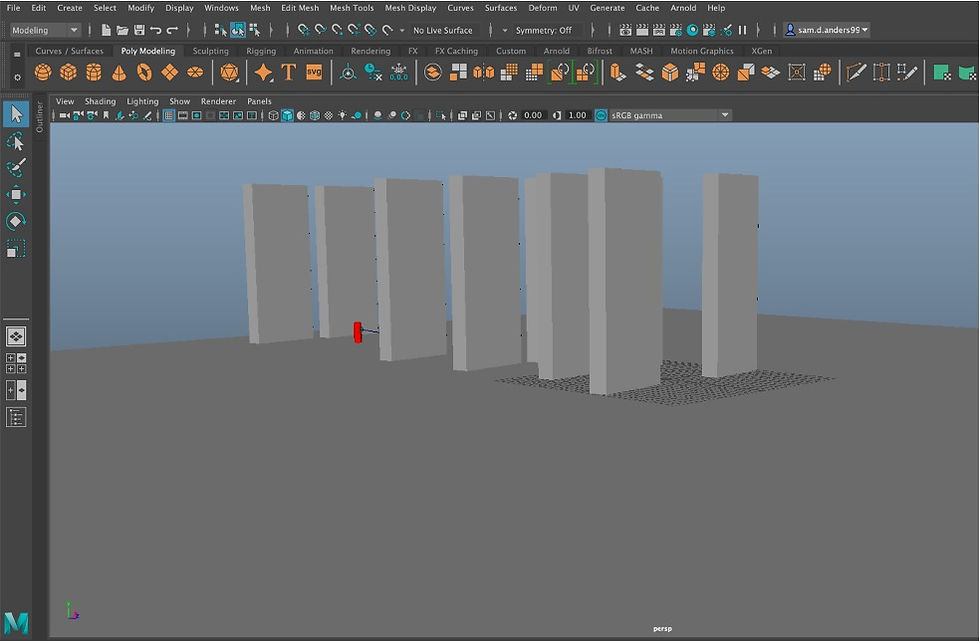Pick the Lasso Select tool
This screenshot has width=980, height=641.
(16, 142)
